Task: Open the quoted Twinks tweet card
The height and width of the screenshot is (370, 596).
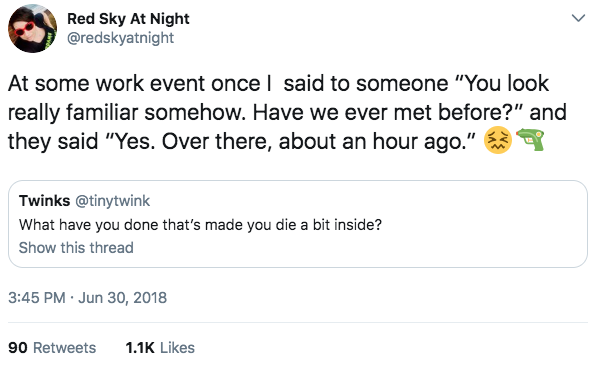Action: click(x=298, y=224)
